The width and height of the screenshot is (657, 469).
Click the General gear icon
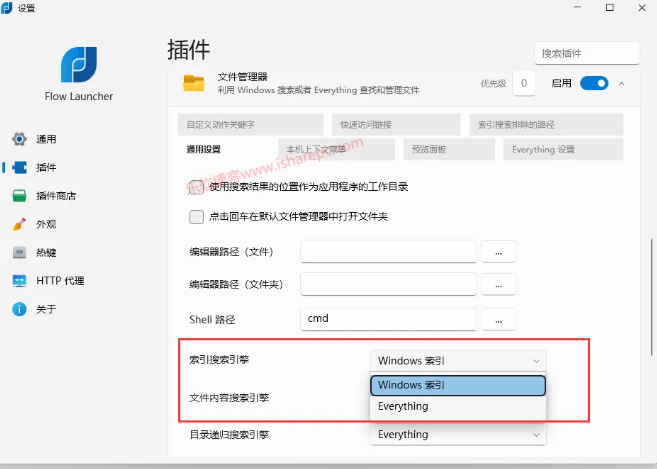[19, 139]
